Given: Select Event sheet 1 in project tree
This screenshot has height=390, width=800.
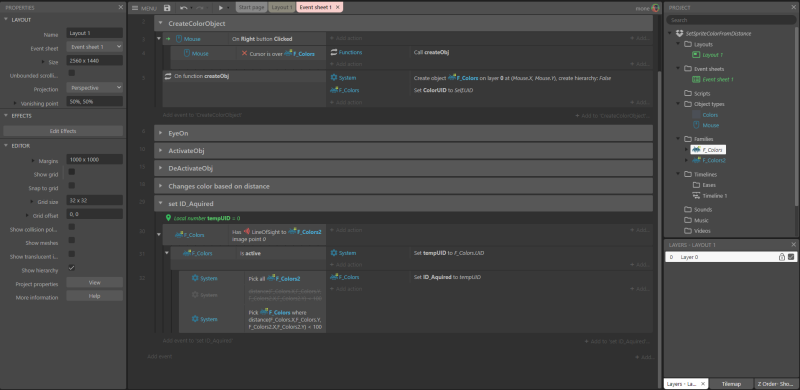Looking at the screenshot, I should tap(718, 79).
